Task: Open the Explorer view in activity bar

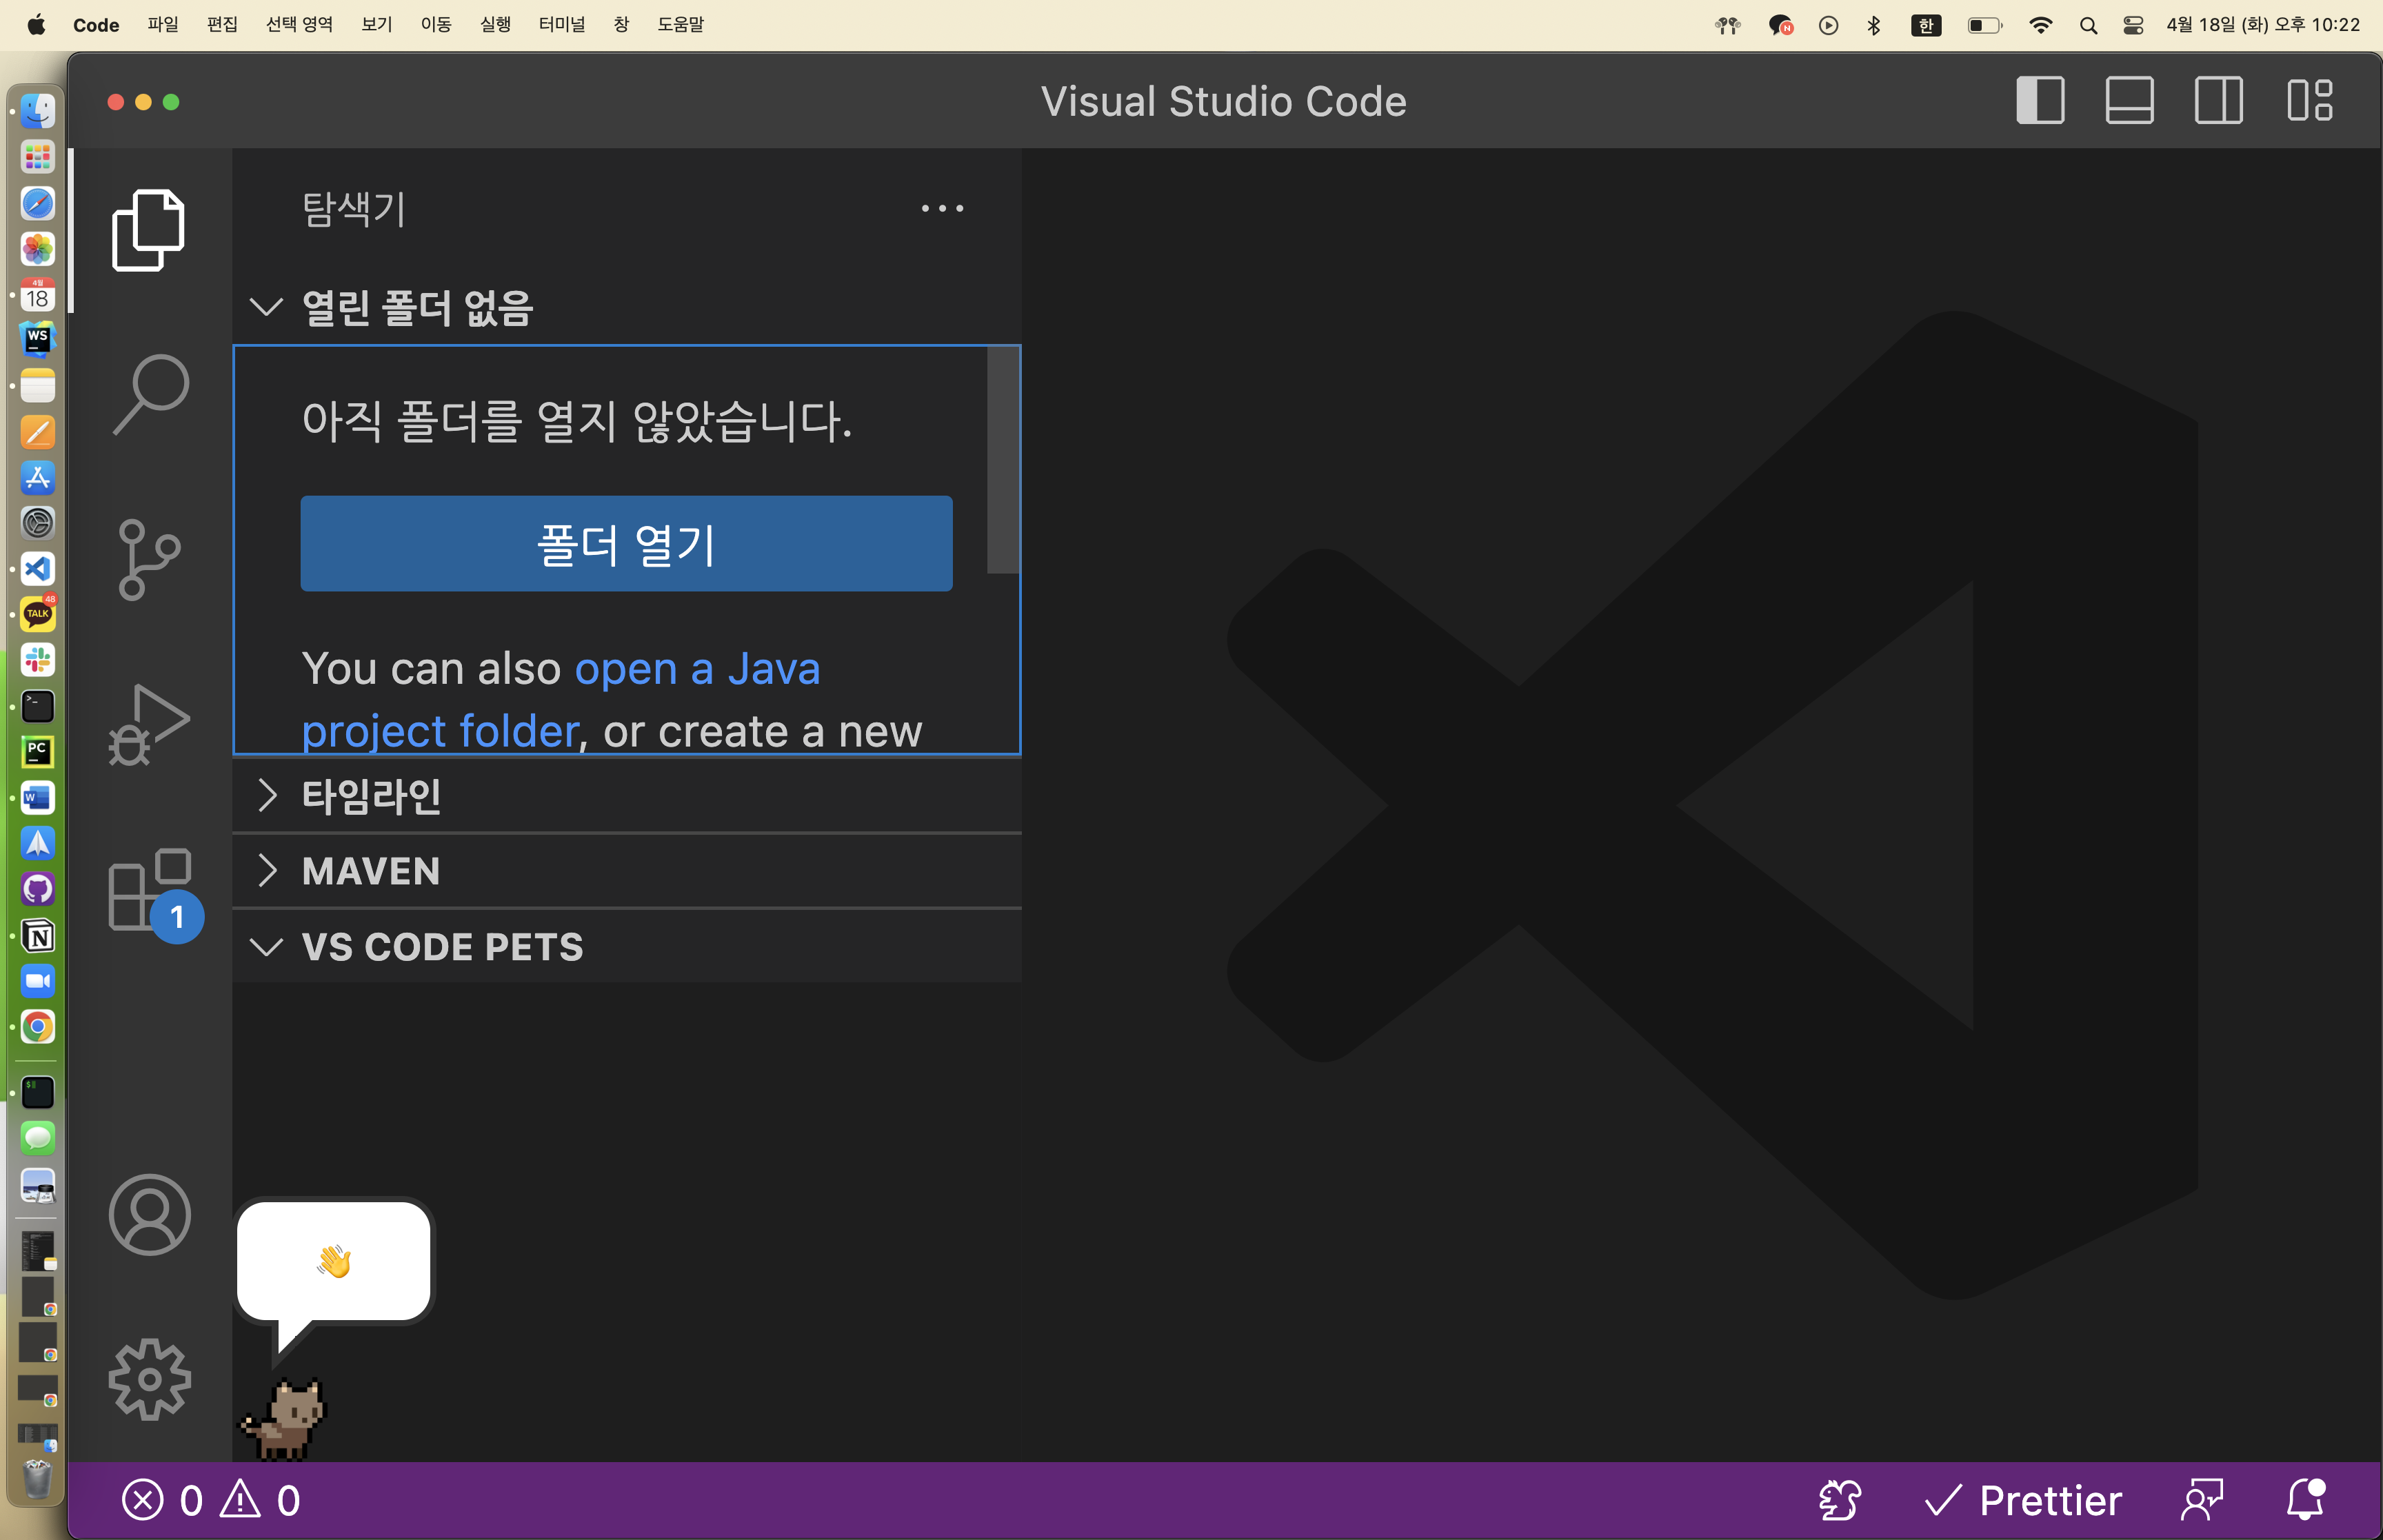Action: pos(148,230)
